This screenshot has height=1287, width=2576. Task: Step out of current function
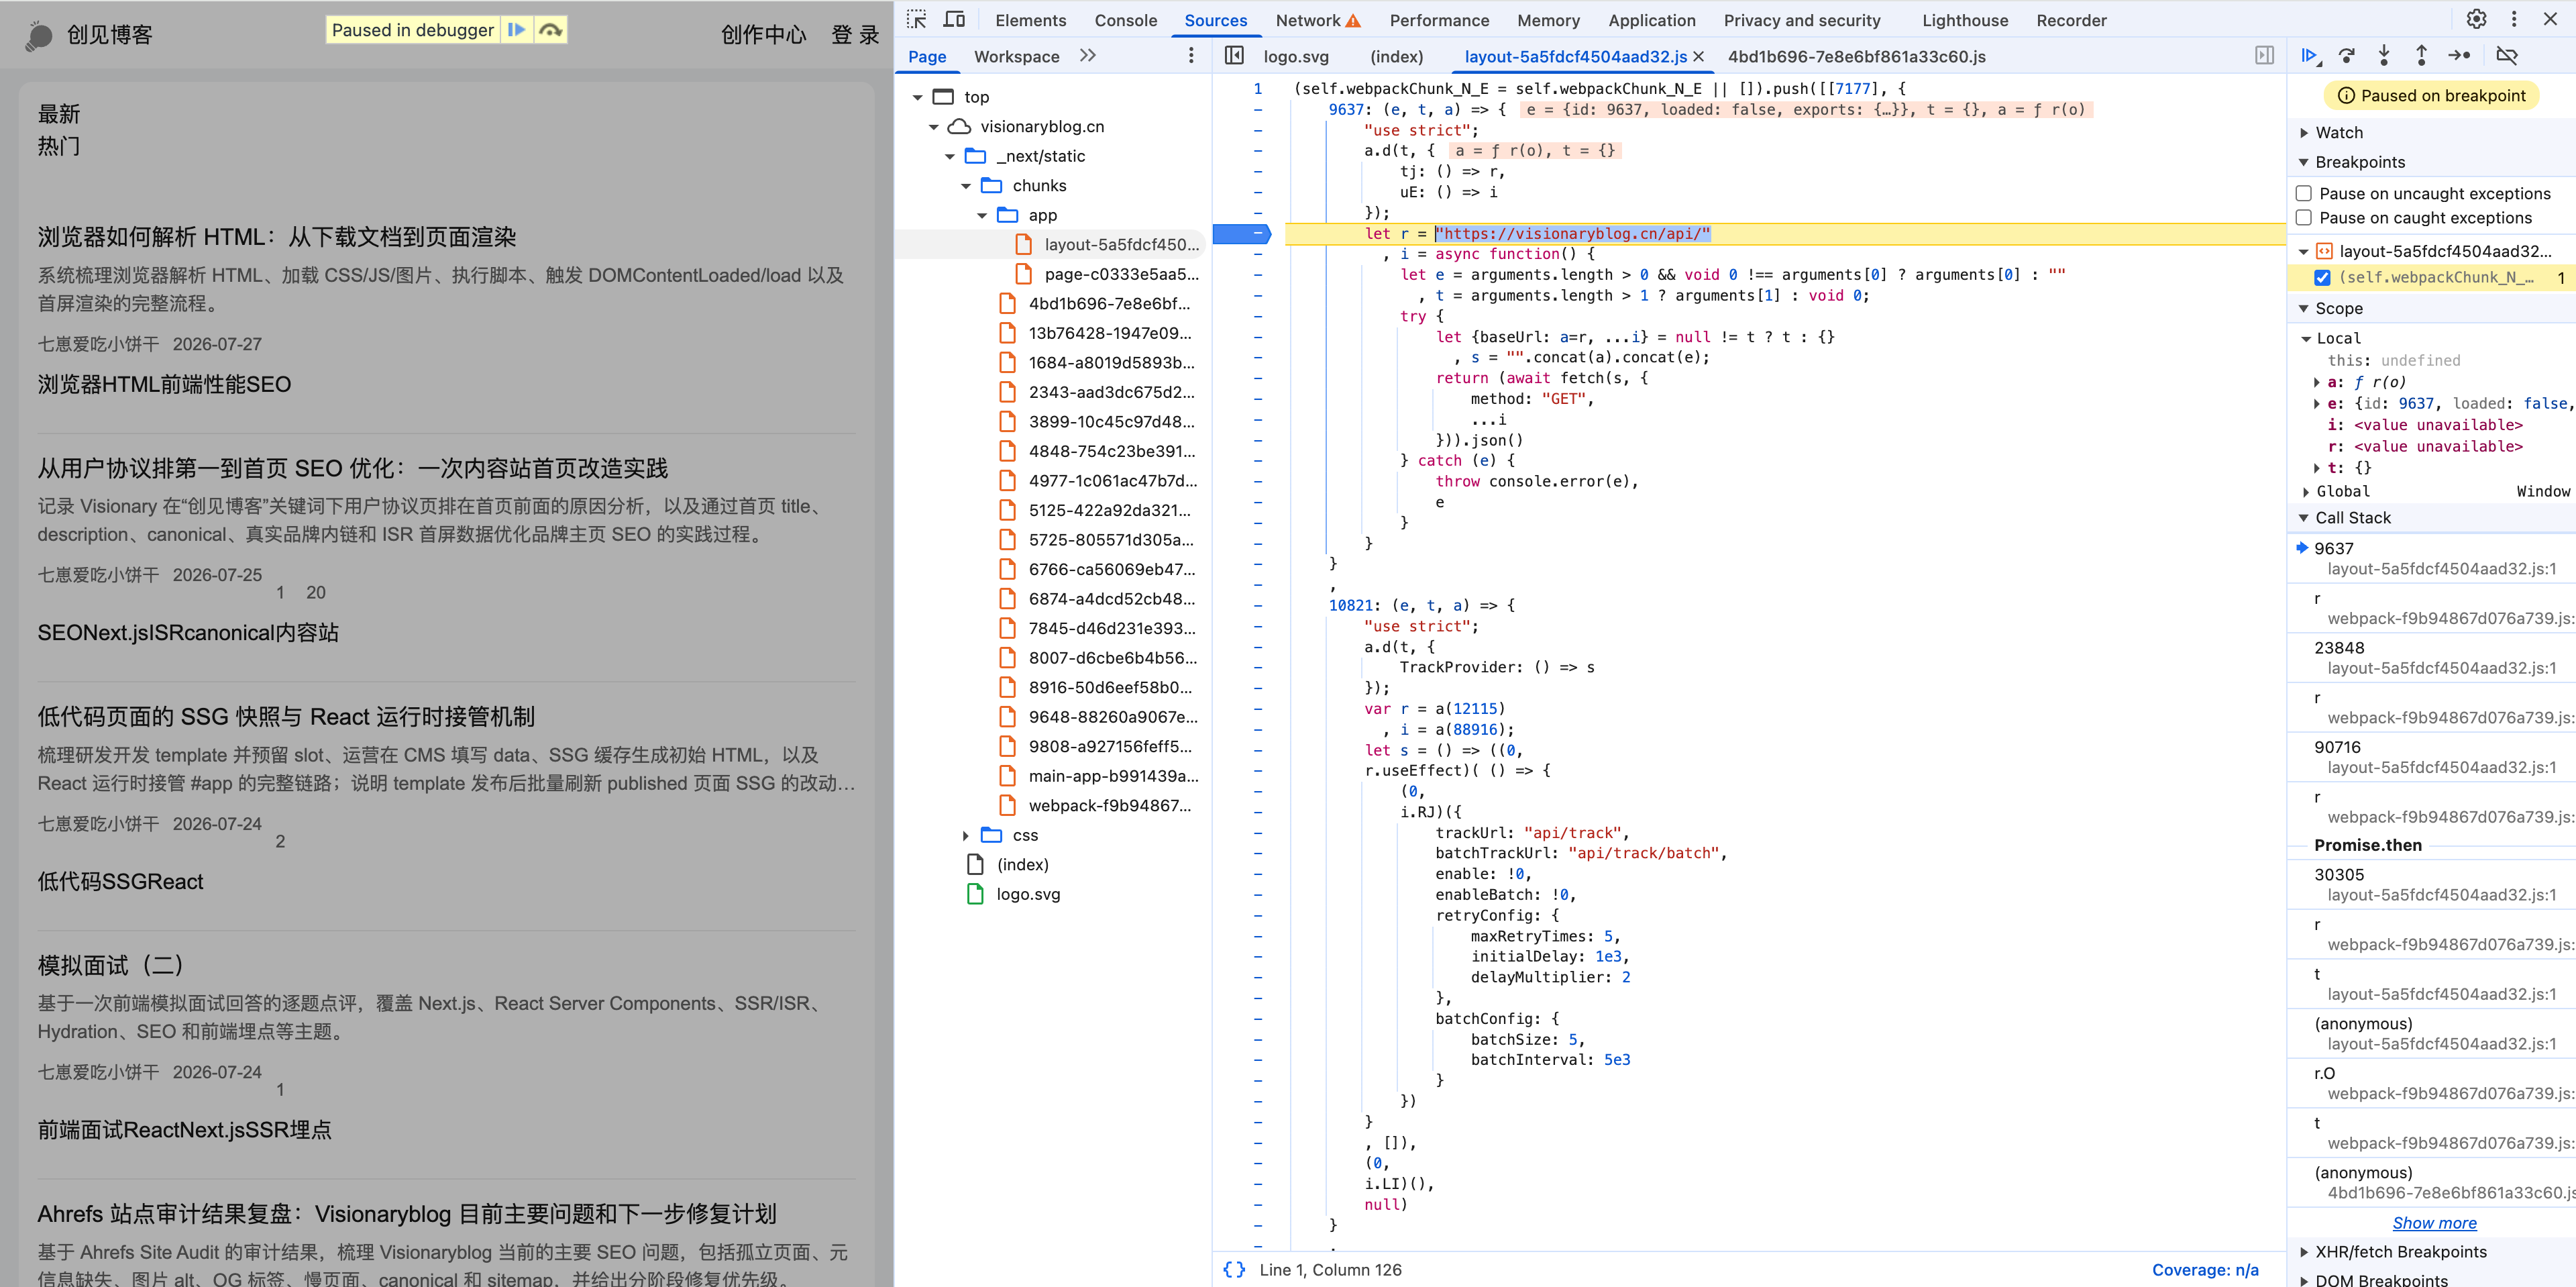[2421, 56]
